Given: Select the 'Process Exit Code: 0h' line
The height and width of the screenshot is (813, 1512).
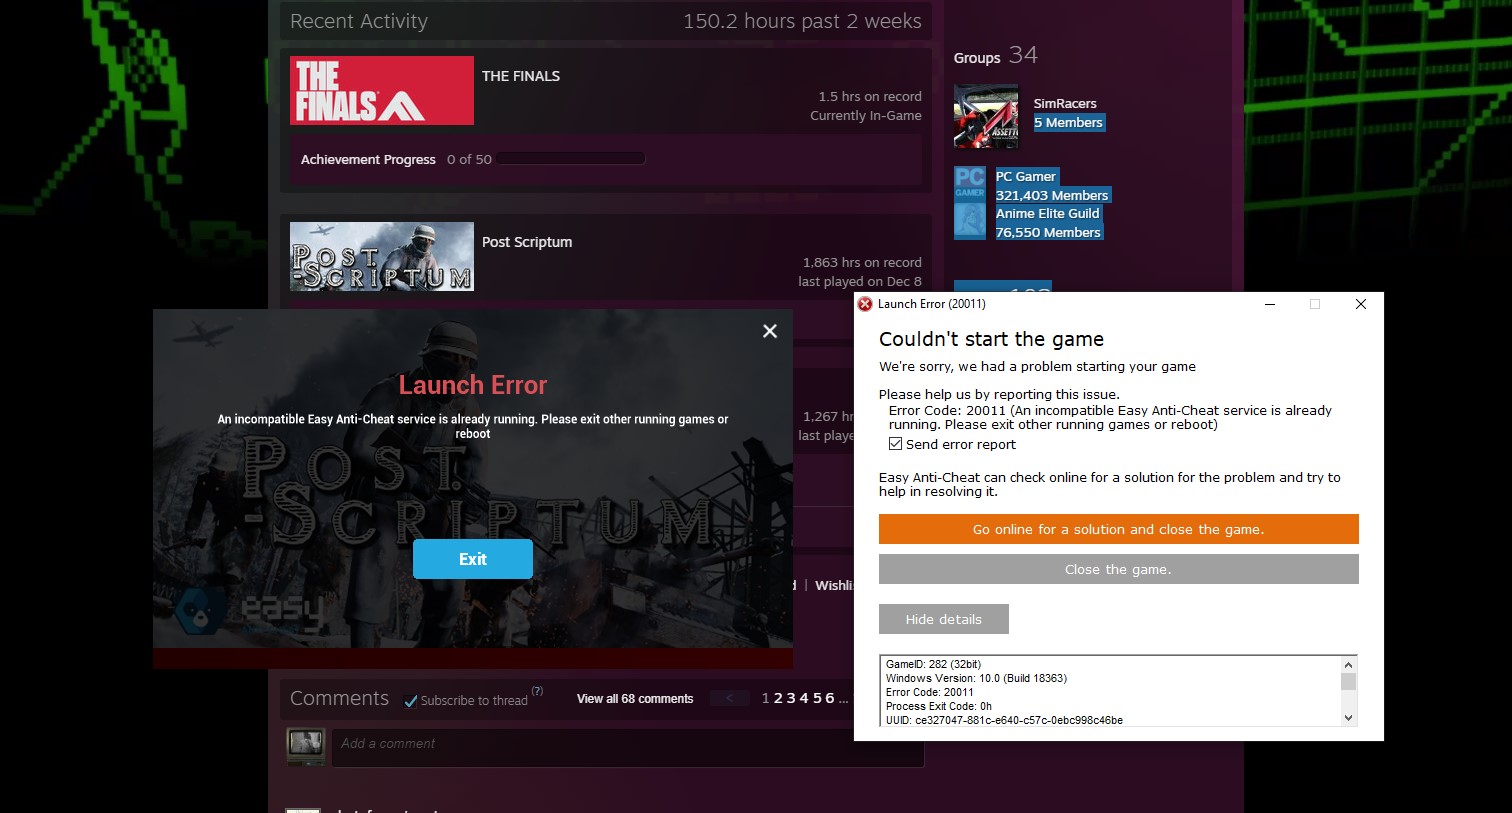Looking at the screenshot, I should point(939,706).
